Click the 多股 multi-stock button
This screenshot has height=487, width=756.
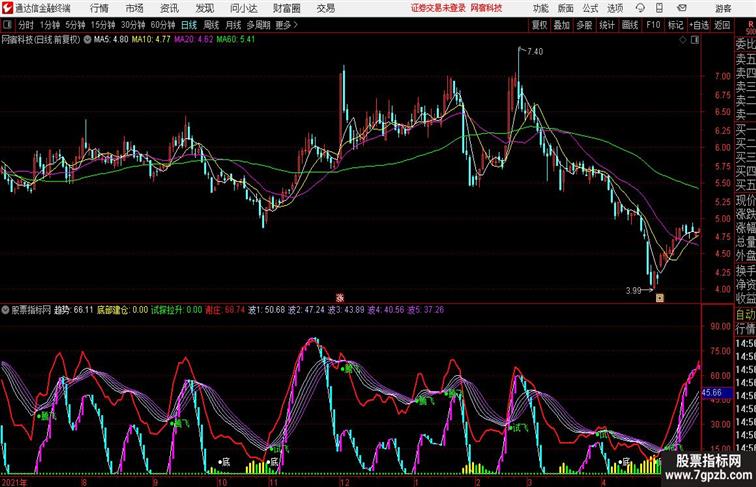(584, 25)
